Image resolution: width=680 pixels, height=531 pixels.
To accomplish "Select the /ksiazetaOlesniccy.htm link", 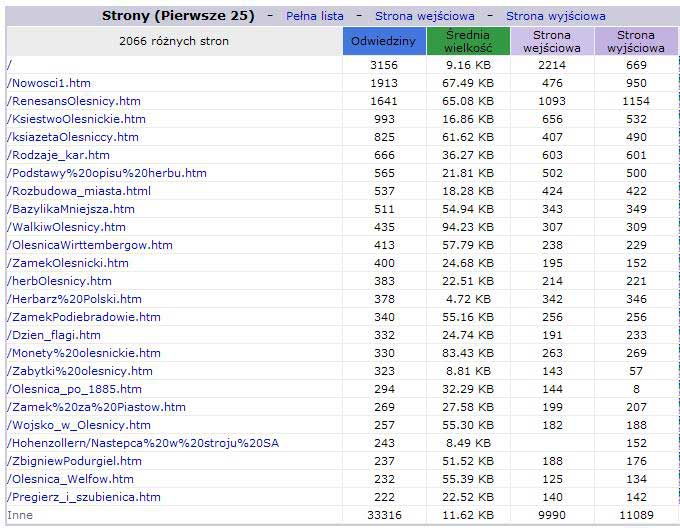I will pos(72,137).
